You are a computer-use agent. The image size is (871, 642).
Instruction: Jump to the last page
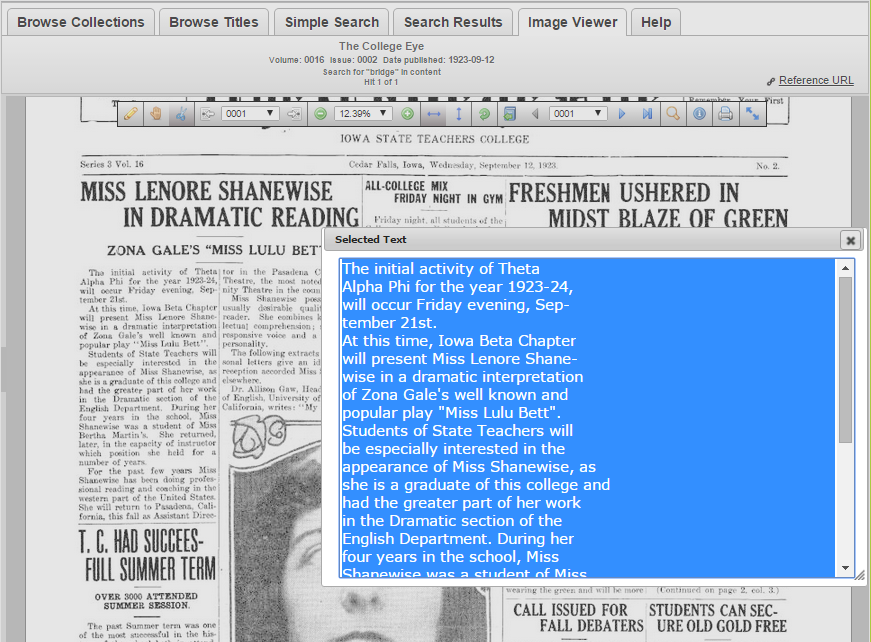click(647, 114)
